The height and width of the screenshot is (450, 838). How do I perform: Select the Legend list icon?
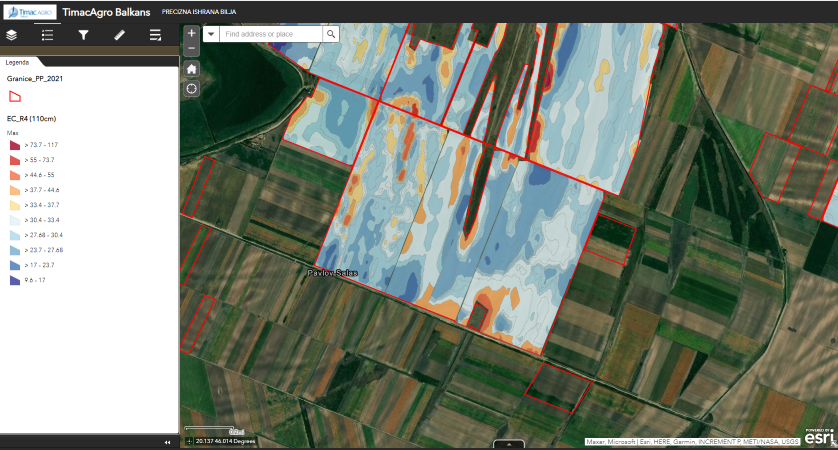[x=47, y=35]
